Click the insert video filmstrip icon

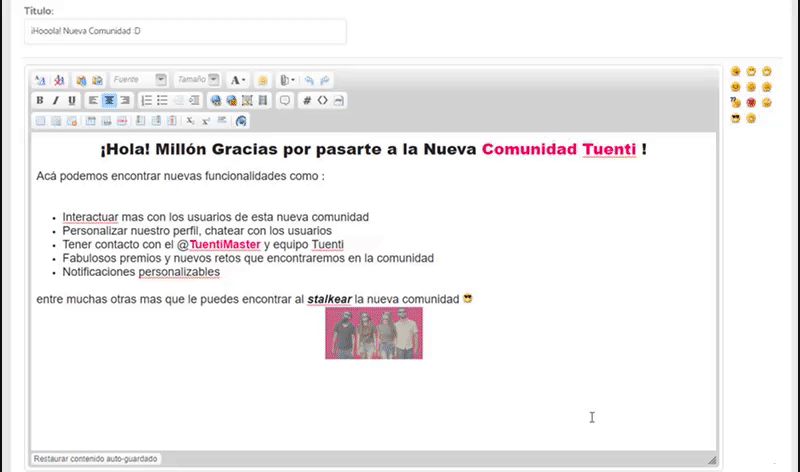[263, 101]
